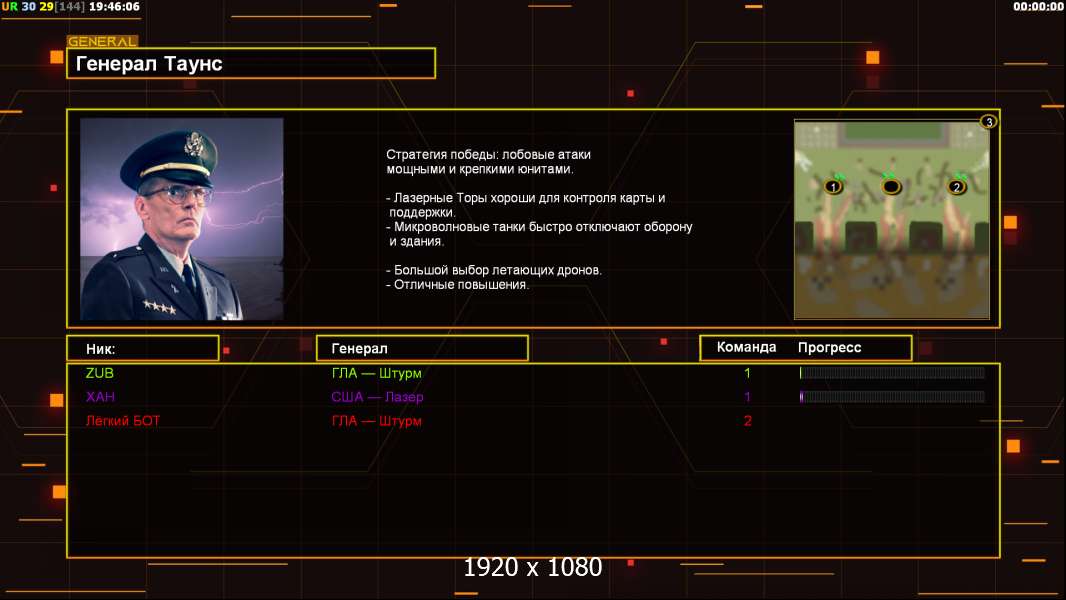
Task: Click the four stars rank insignia on portrait
Action: (159, 307)
